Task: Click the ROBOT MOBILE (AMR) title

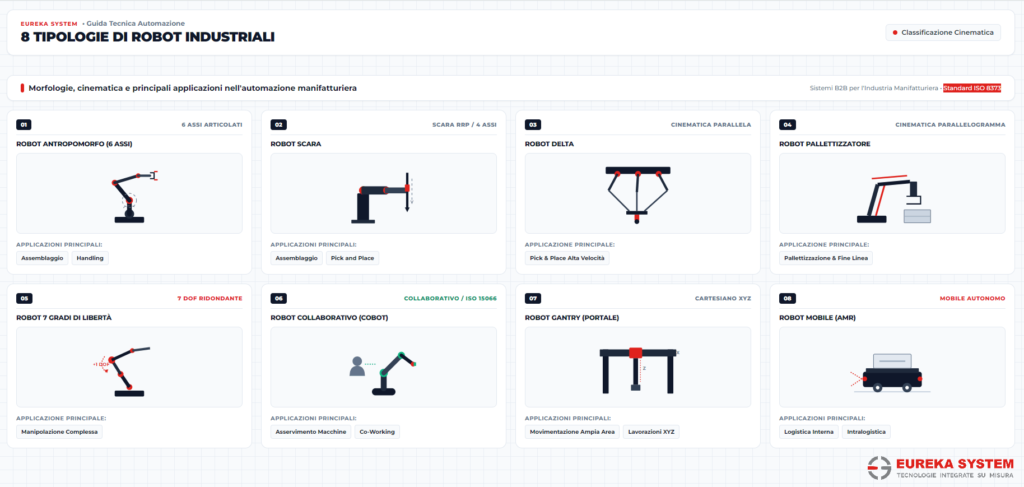Action: click(818, 317)
